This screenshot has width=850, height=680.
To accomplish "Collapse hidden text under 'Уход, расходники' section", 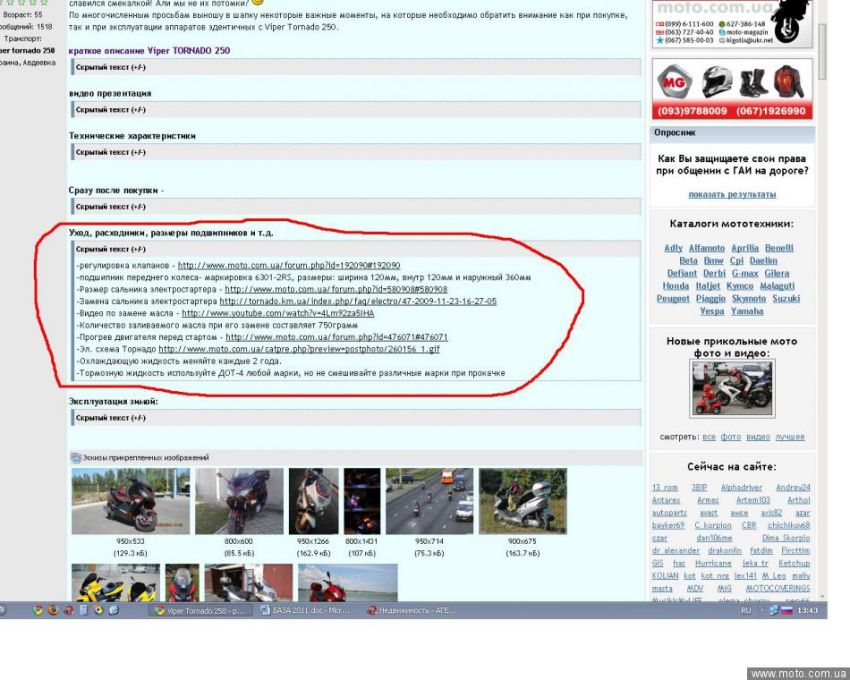I will (x=111, y=249).
